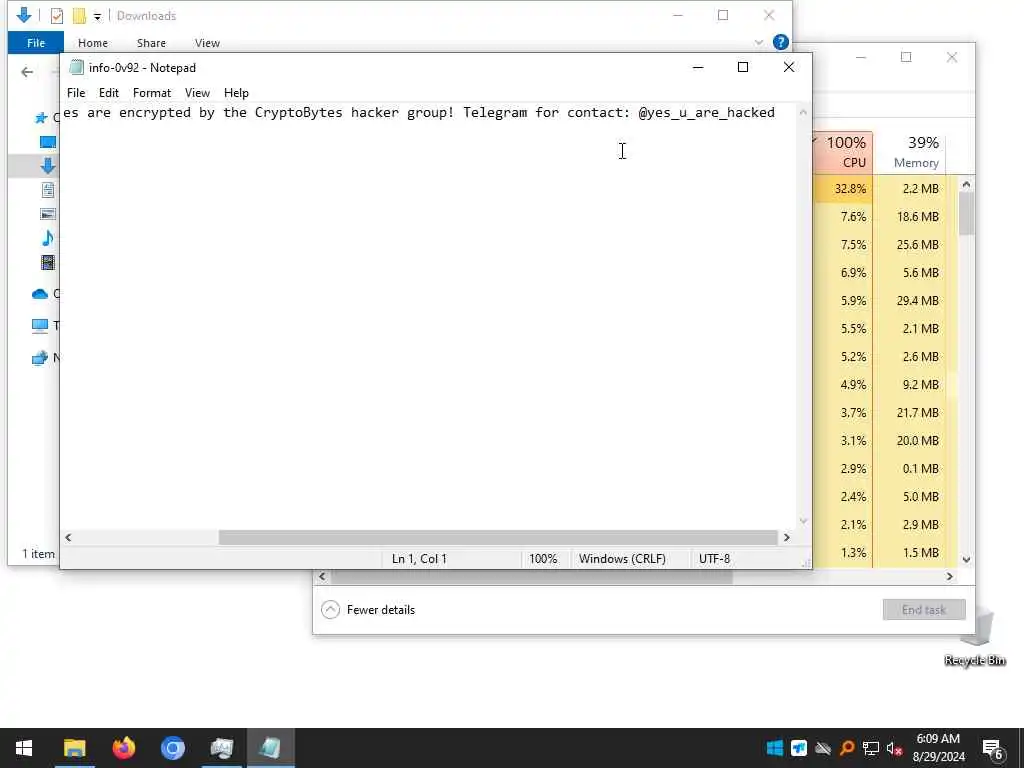
Task: Open Notepad View menu
Action: coord(197,93)
